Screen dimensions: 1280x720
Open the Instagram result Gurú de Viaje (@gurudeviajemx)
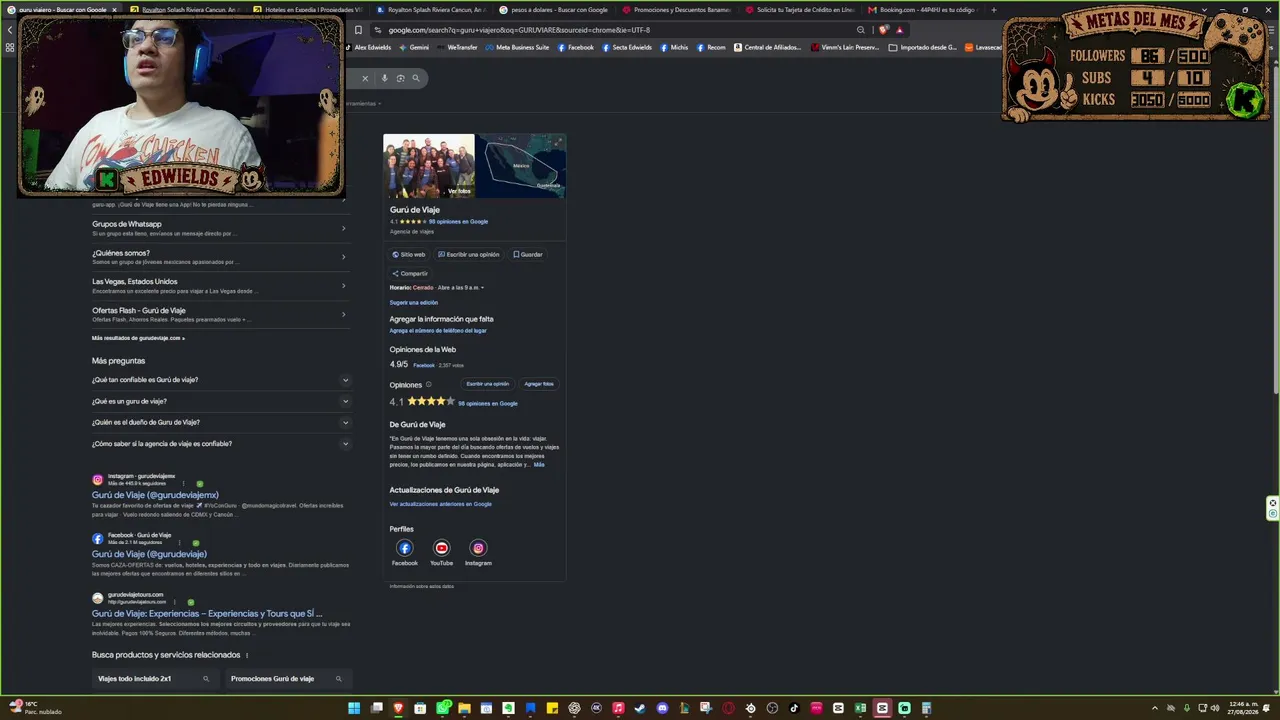(x=155, y=495)
